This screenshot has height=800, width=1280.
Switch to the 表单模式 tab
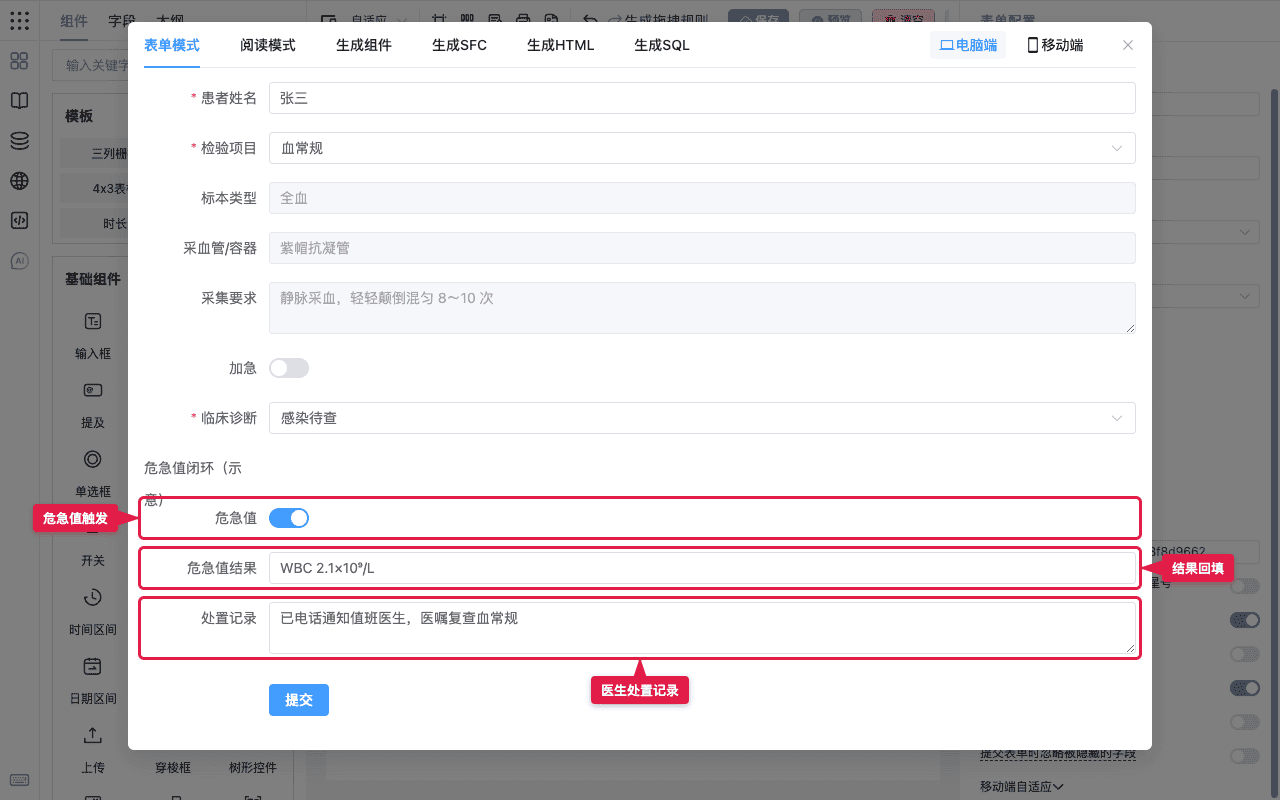tap(172, 45)
